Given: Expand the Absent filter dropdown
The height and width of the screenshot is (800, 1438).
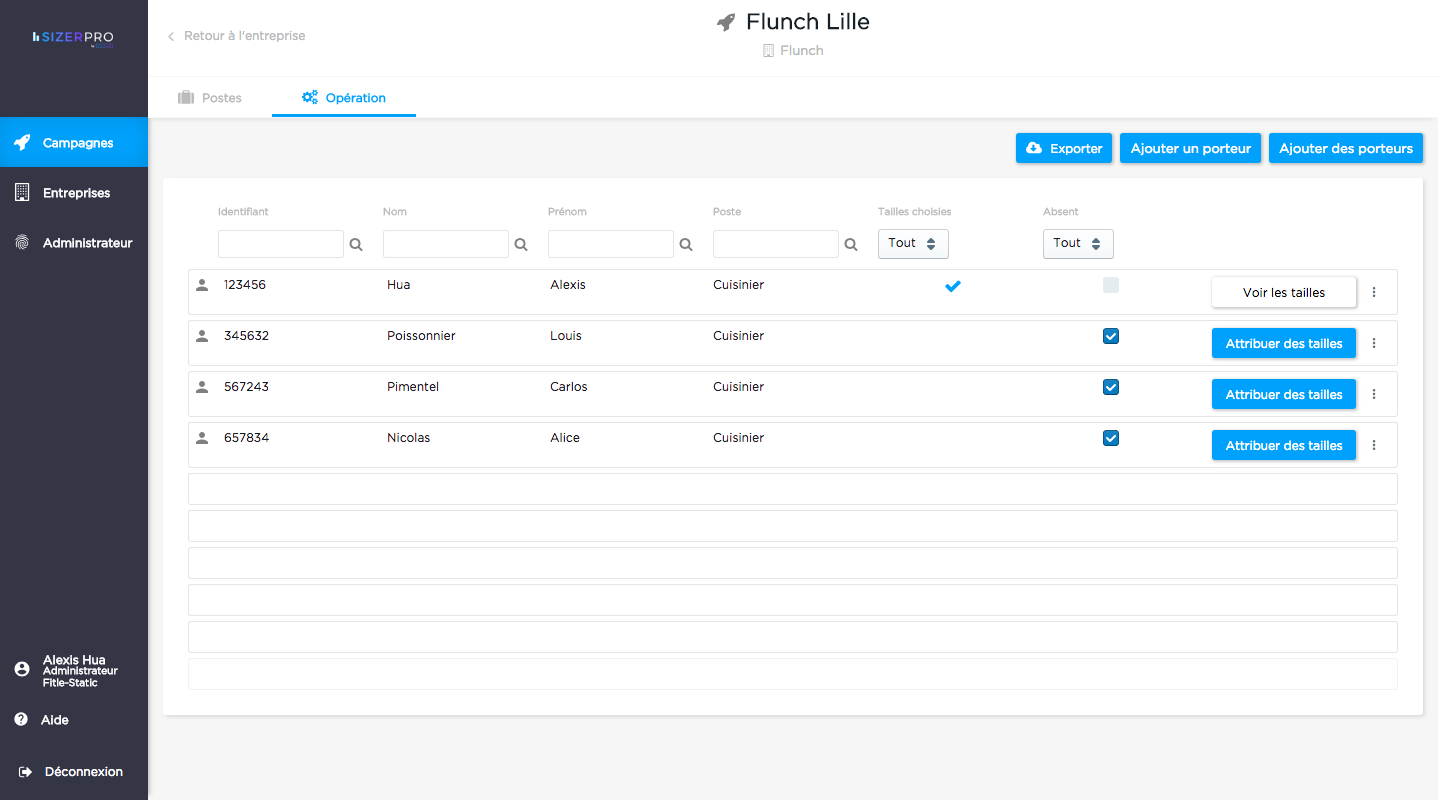Looking at the screenshot, I should (1077, 243).
